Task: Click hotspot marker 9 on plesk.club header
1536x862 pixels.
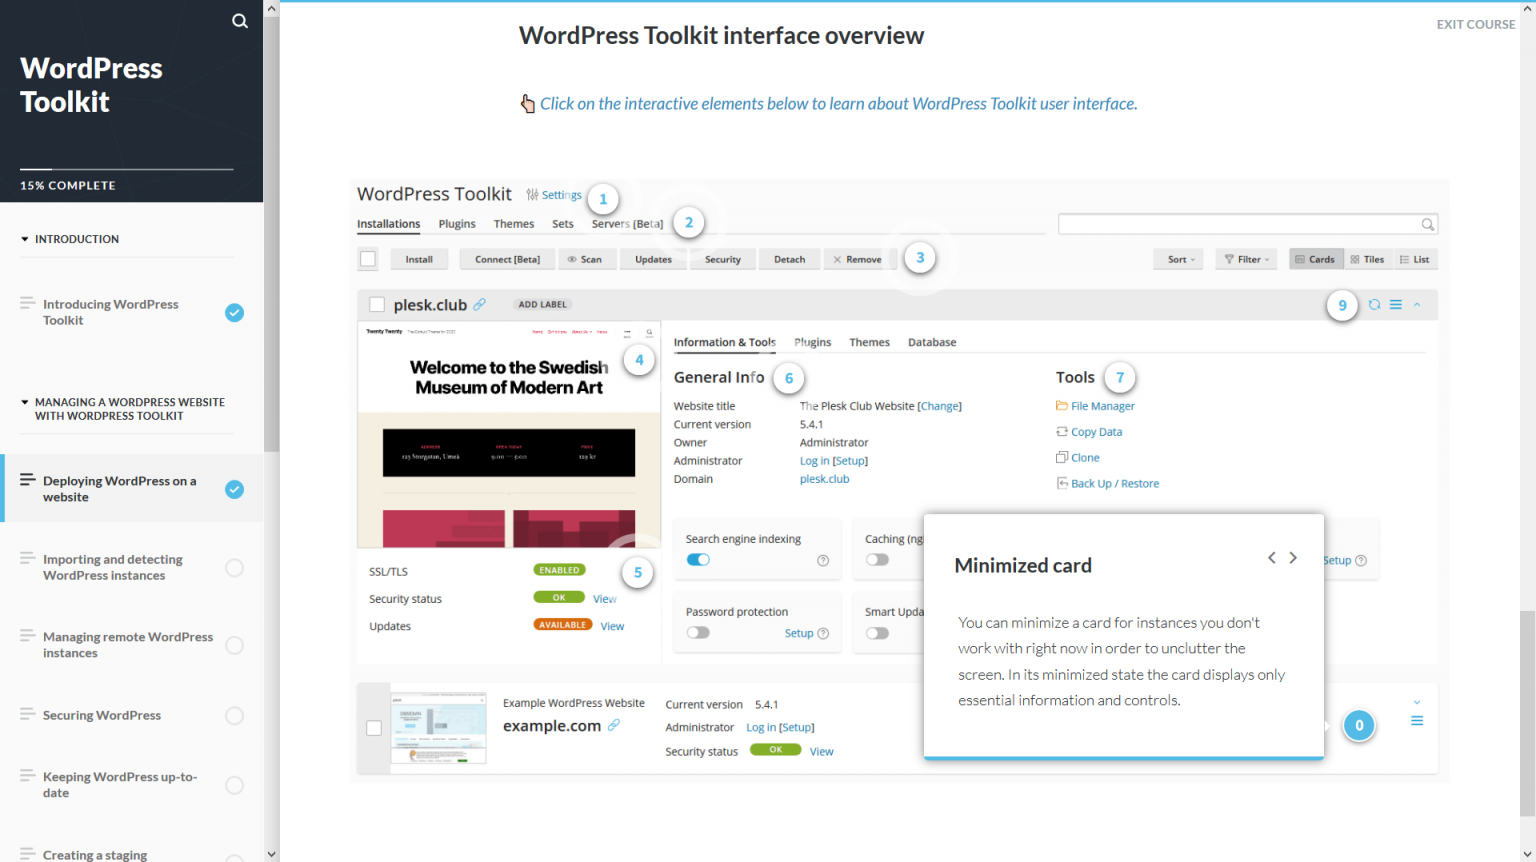Action: pyautogui.click(x=1343, y=305)
